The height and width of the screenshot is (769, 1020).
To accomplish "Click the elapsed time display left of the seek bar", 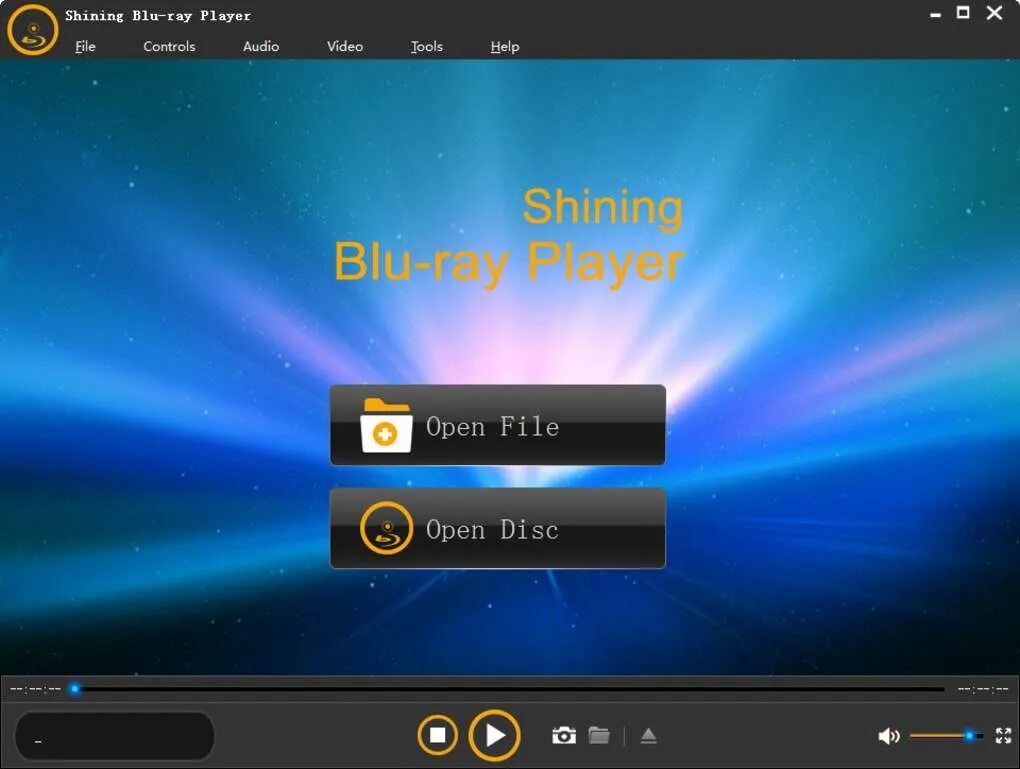I will 35,689.
